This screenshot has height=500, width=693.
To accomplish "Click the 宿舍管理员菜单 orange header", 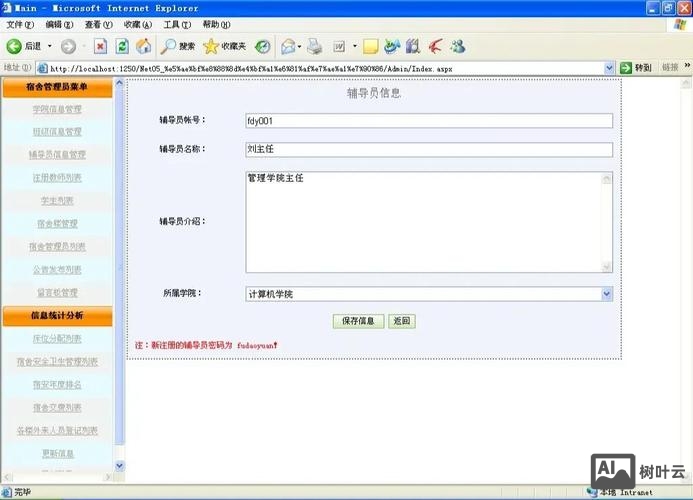I will 57,87.
